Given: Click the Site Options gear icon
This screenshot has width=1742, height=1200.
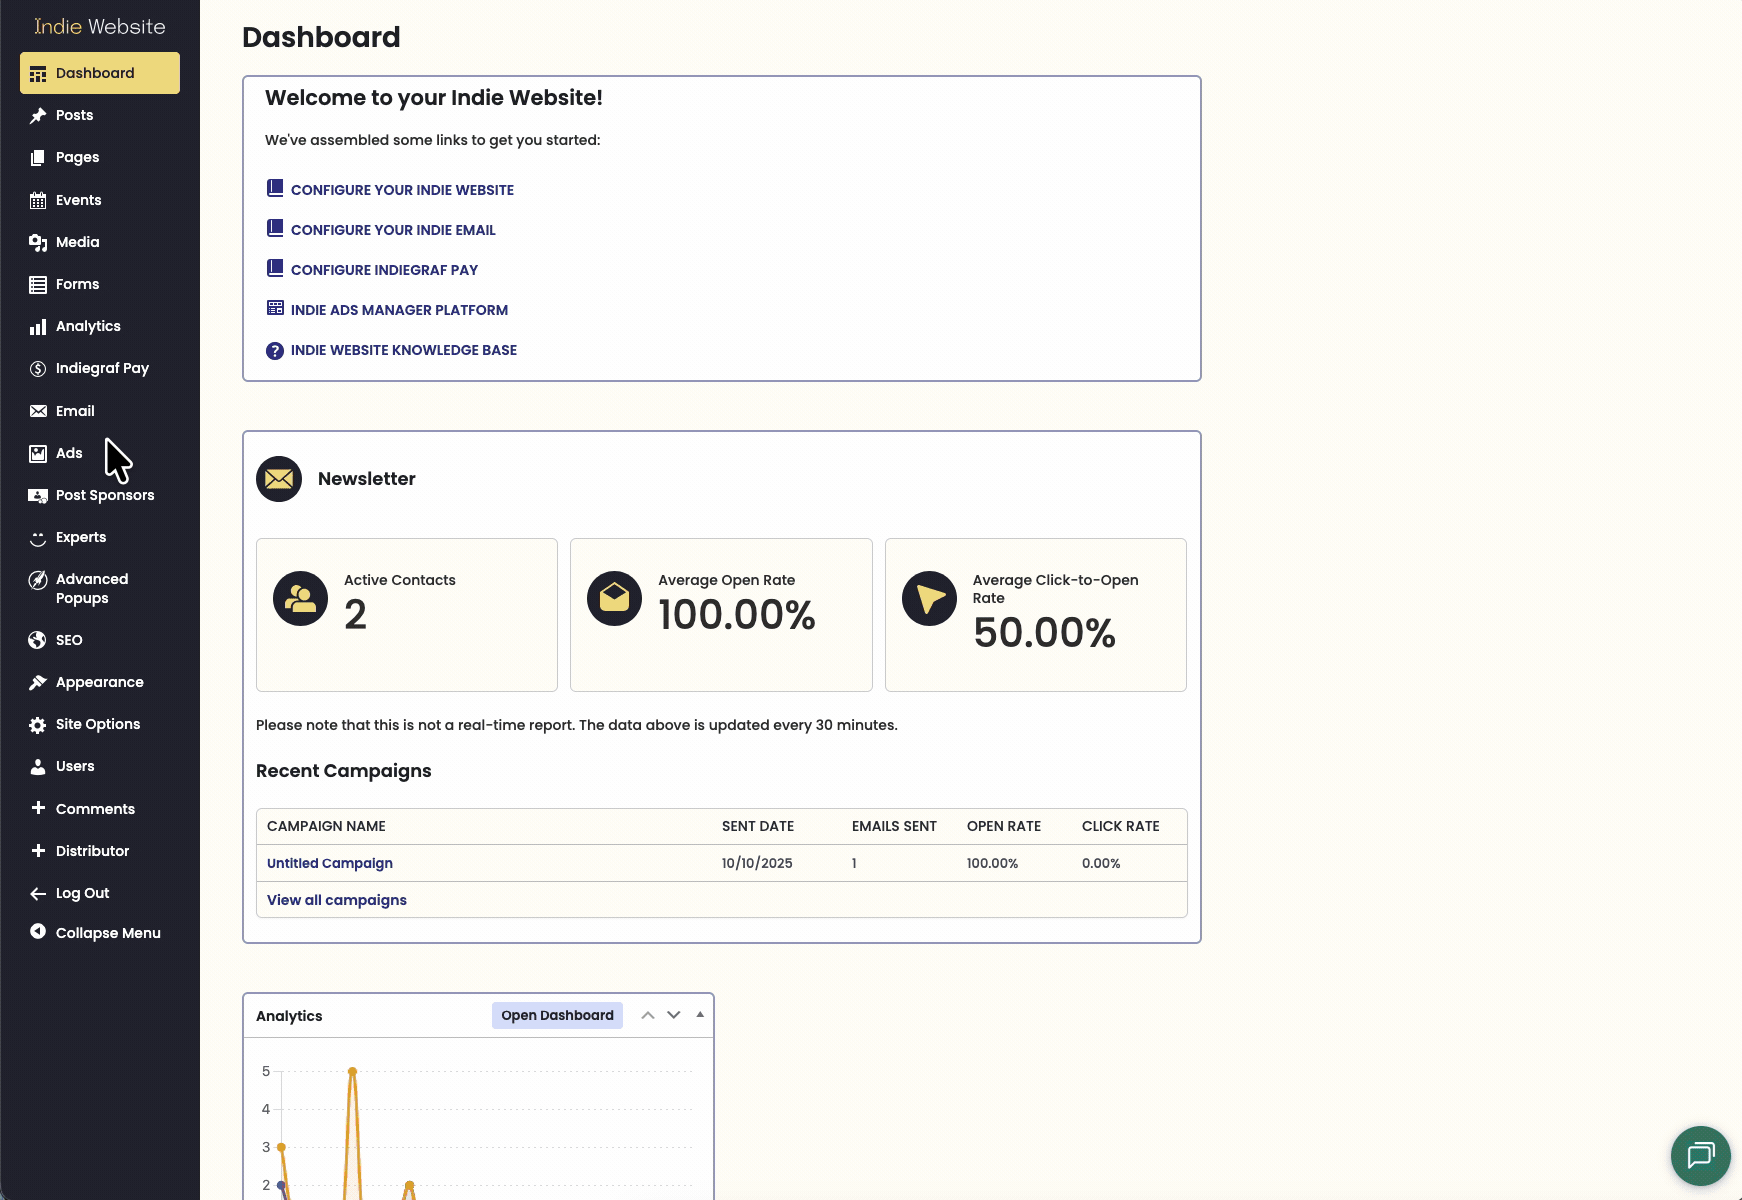Looking at the screenshot, I should coord(38,725).
